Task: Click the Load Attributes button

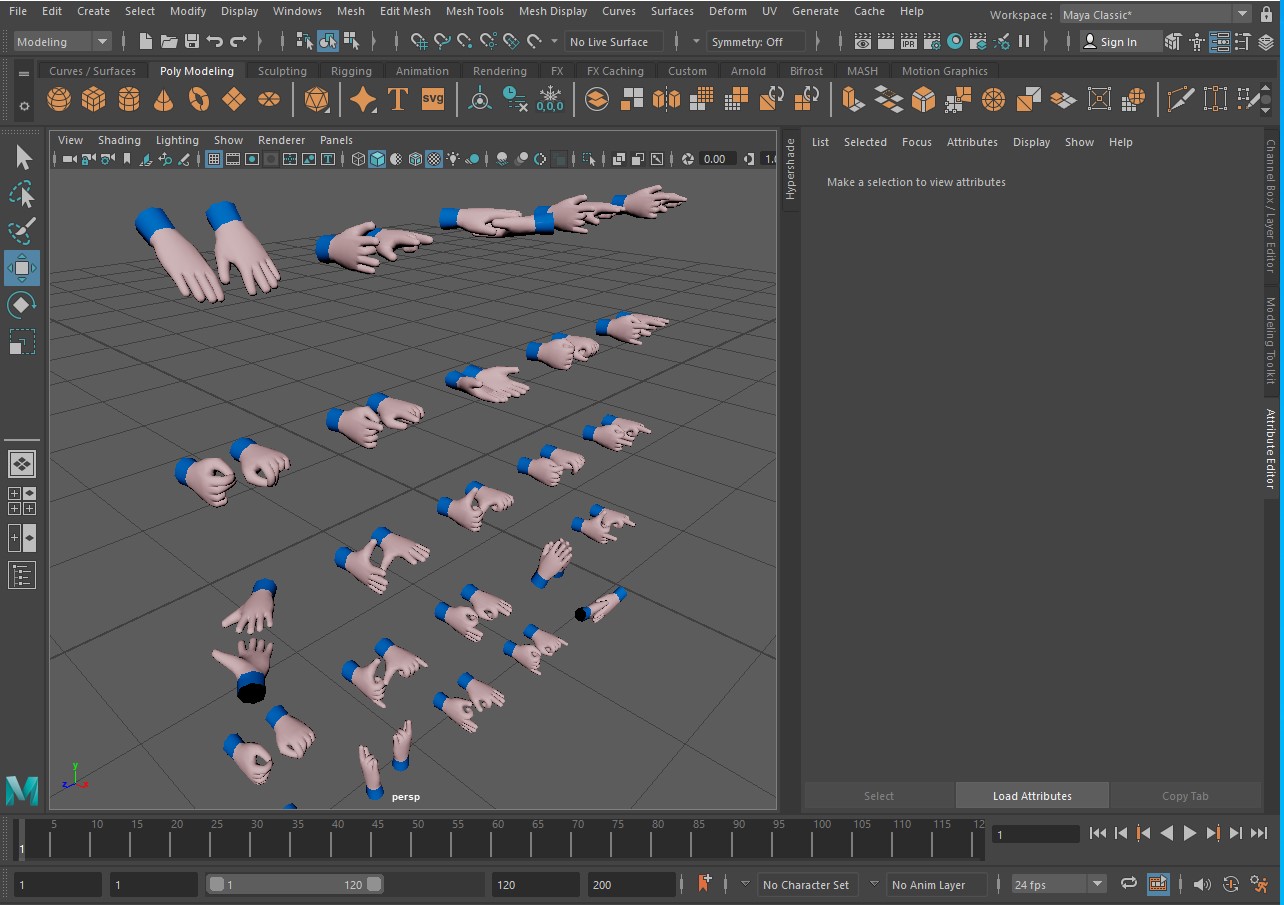Action: pyautogui.click(x=1032, y=796)
